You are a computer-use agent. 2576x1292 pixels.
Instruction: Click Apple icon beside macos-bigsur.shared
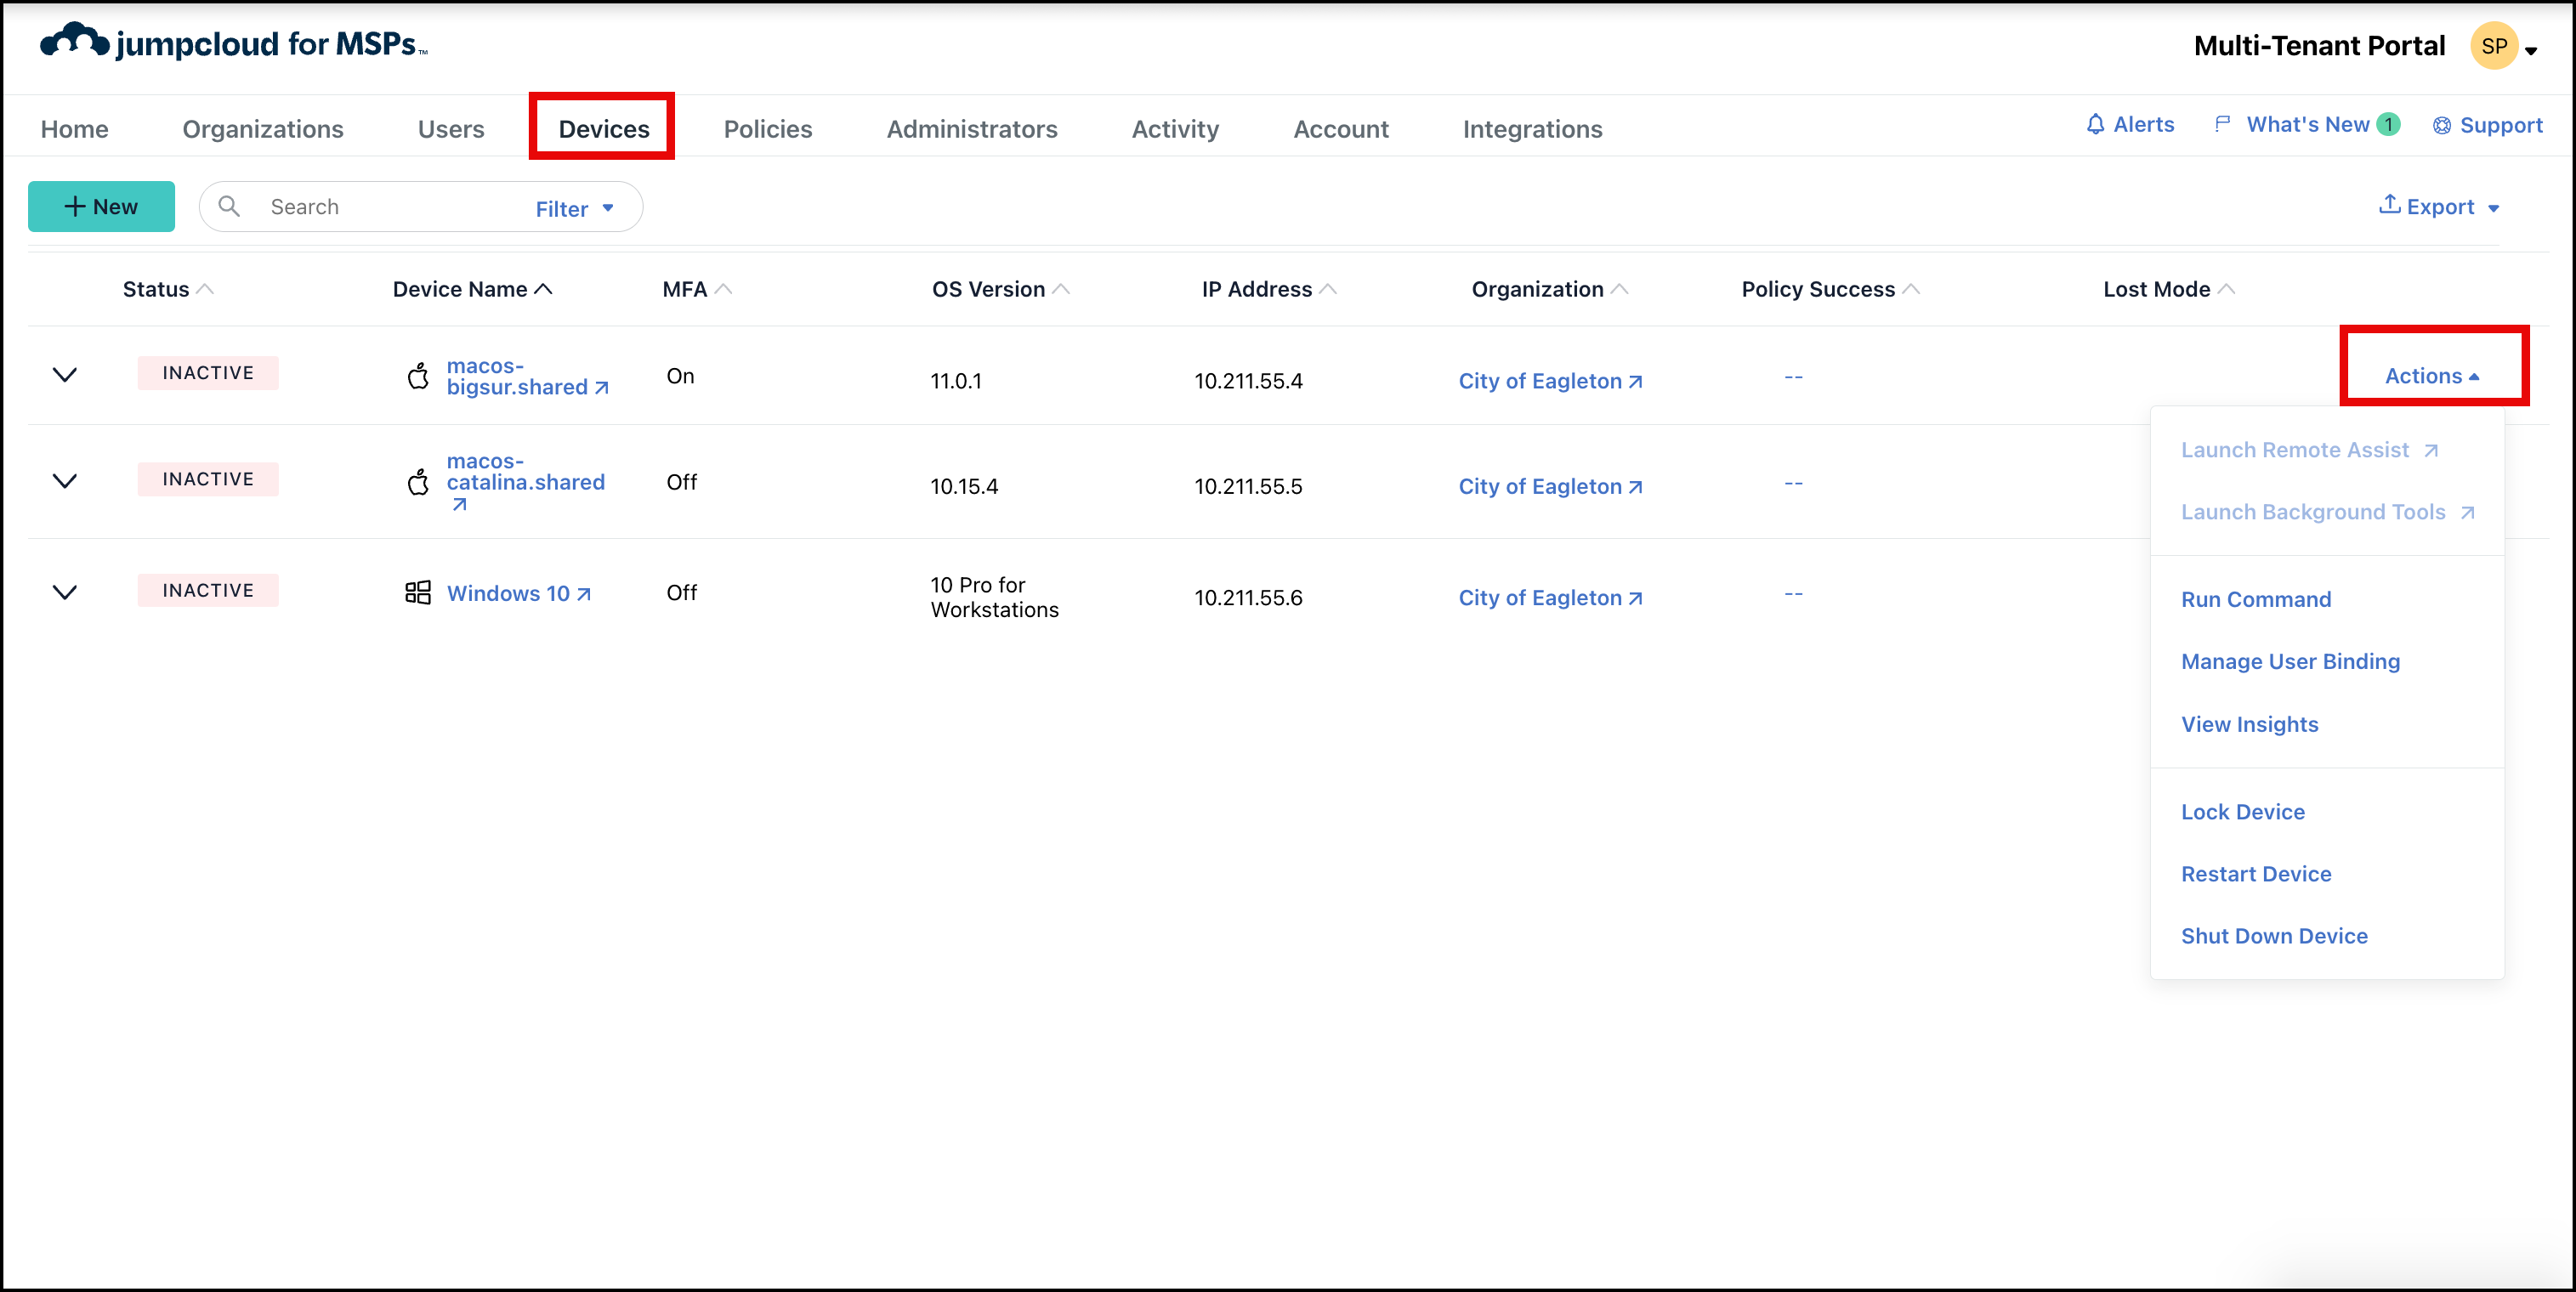418,376
